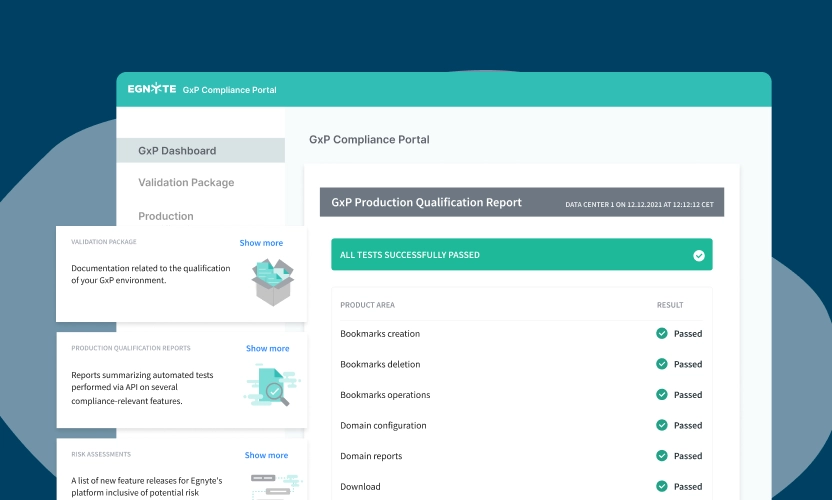Click the Download row passed check icon
Image resolution: width=832 pixels, height=500 pixels.
(661, 486)
